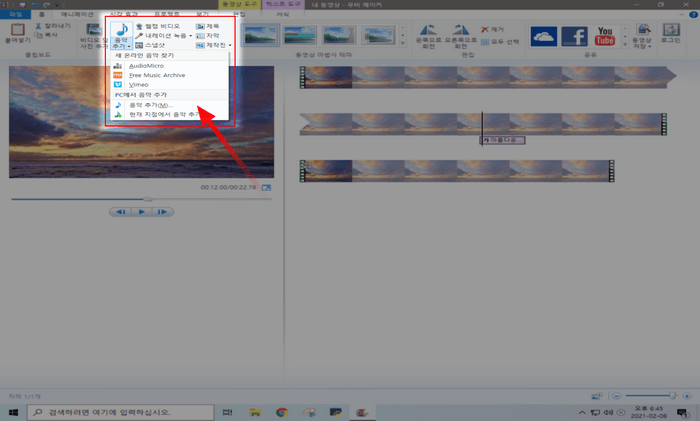
Task: Share movie to OneDrive cloud
Action: pyautogui.click(x=543, y=36)
